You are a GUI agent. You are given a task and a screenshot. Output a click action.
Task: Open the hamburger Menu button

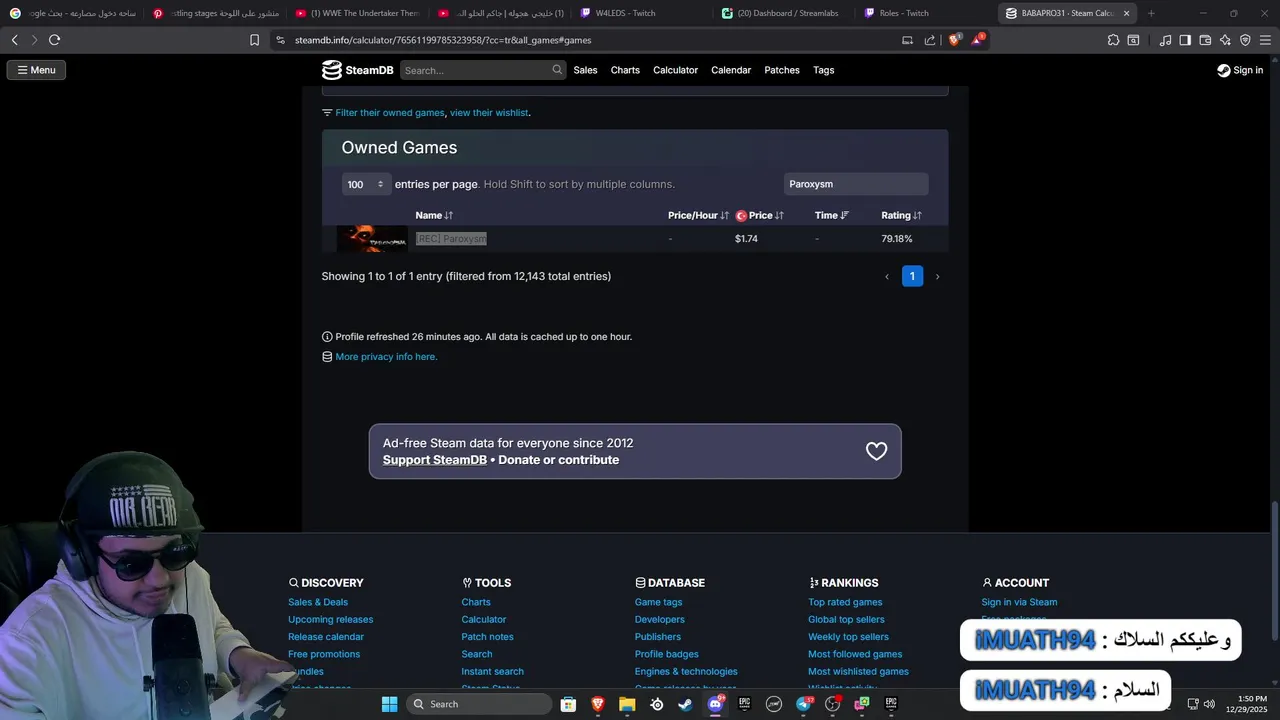pyautogui.click(x=36, y=70)
